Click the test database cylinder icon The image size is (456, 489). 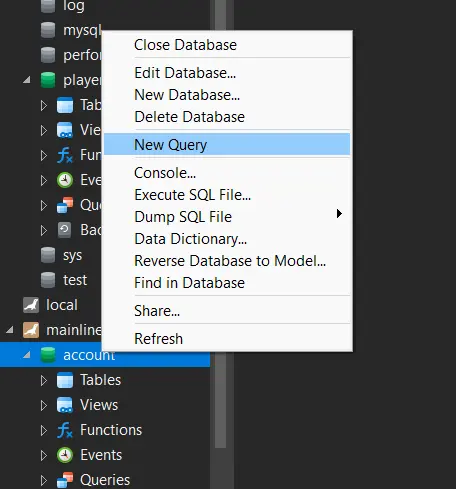48,280
